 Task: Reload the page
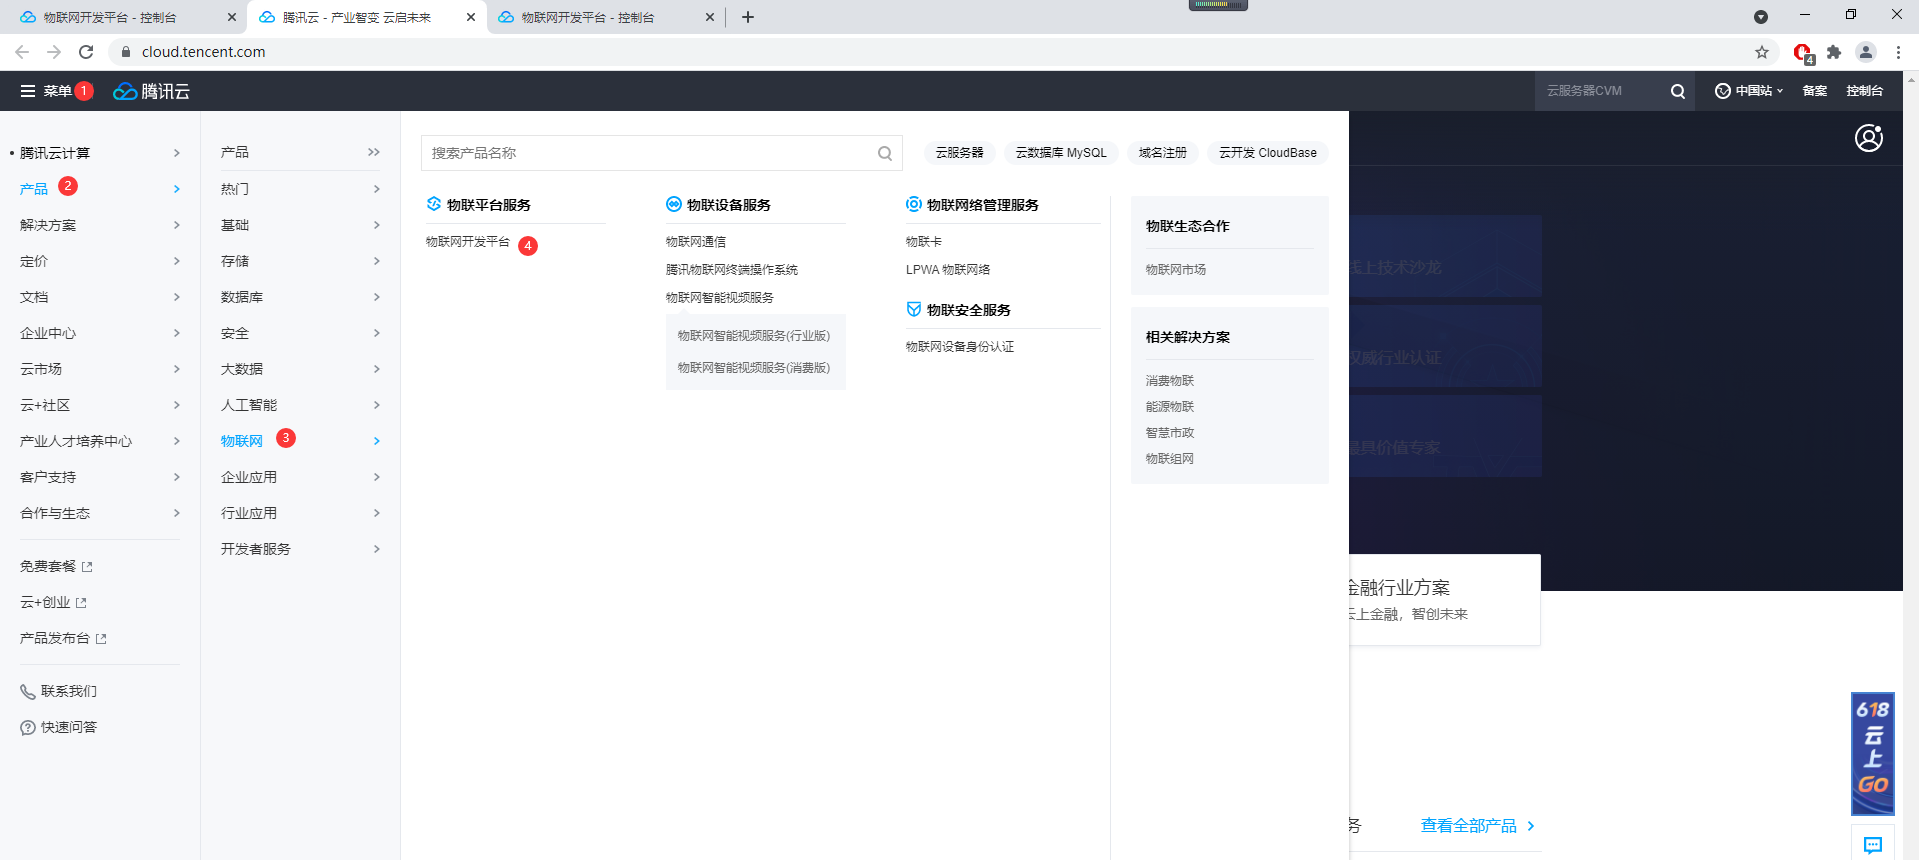point(86,52)
